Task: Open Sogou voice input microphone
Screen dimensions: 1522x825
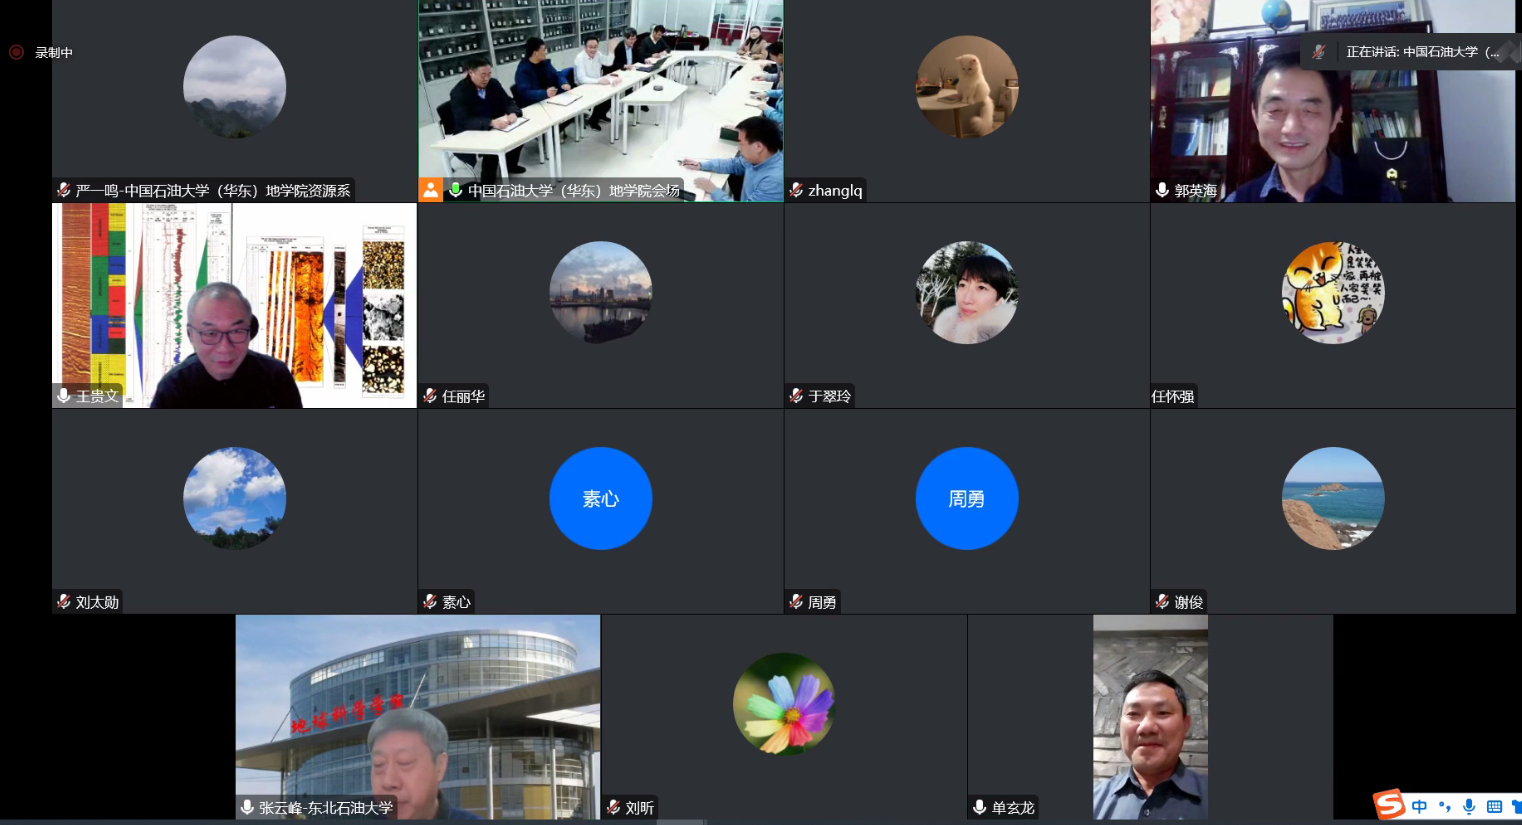Action: click(x=1468, y=806)
